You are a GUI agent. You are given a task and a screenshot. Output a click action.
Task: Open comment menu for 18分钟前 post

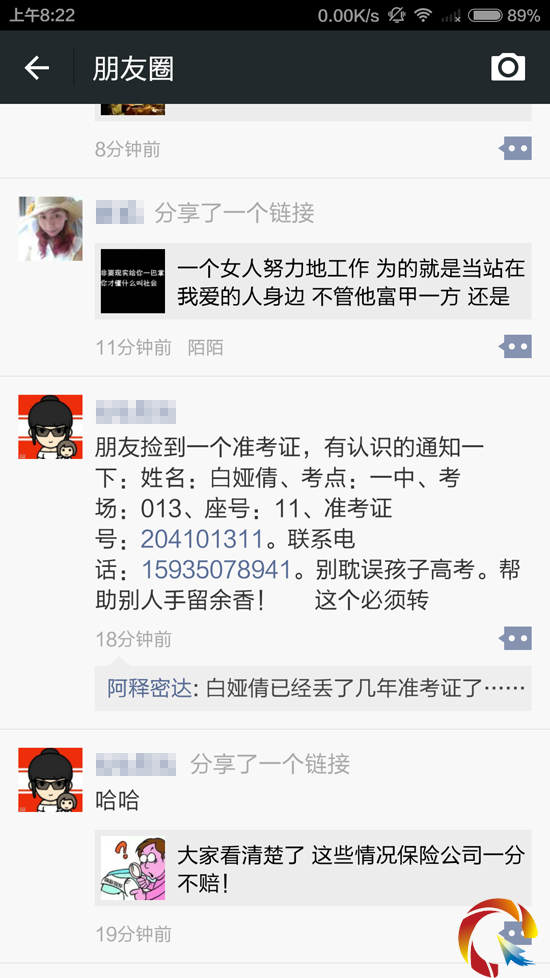[515, 638]
